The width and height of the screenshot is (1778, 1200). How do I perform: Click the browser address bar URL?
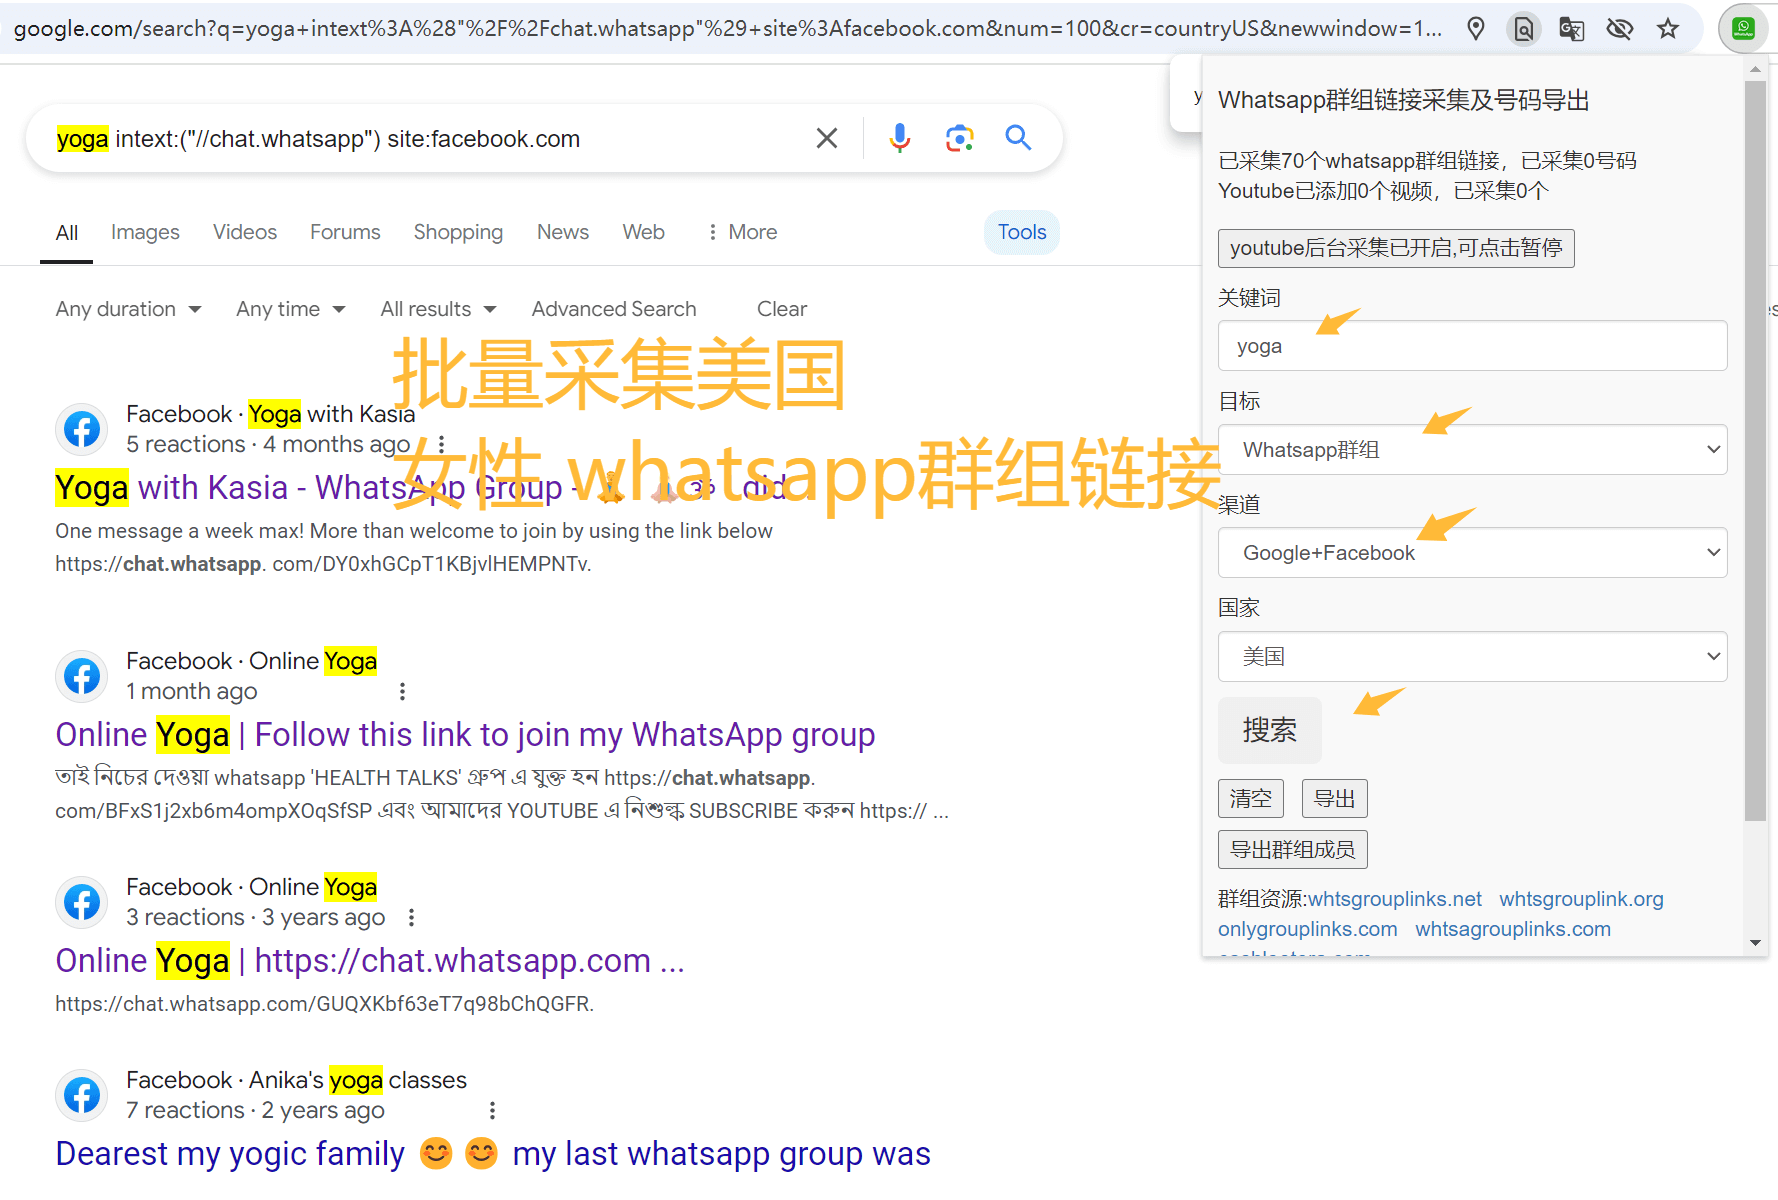pyautogui.click(x=728, y=29)
